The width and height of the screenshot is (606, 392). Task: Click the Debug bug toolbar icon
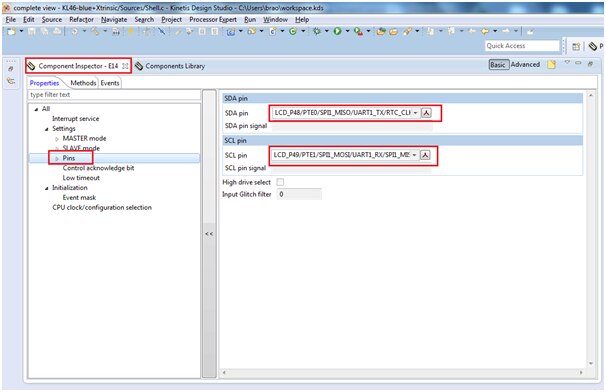click(317, 32)
